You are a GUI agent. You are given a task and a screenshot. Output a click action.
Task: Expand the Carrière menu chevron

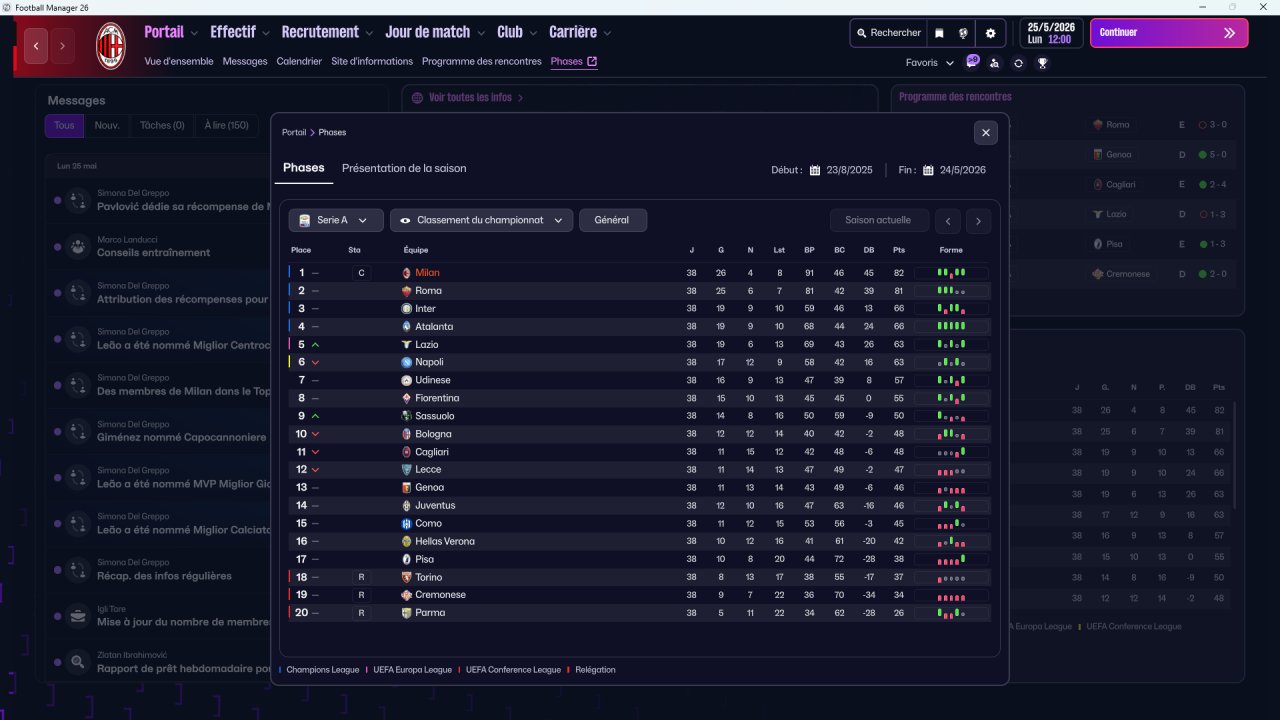pyautogui.click(x=607, y=33)
